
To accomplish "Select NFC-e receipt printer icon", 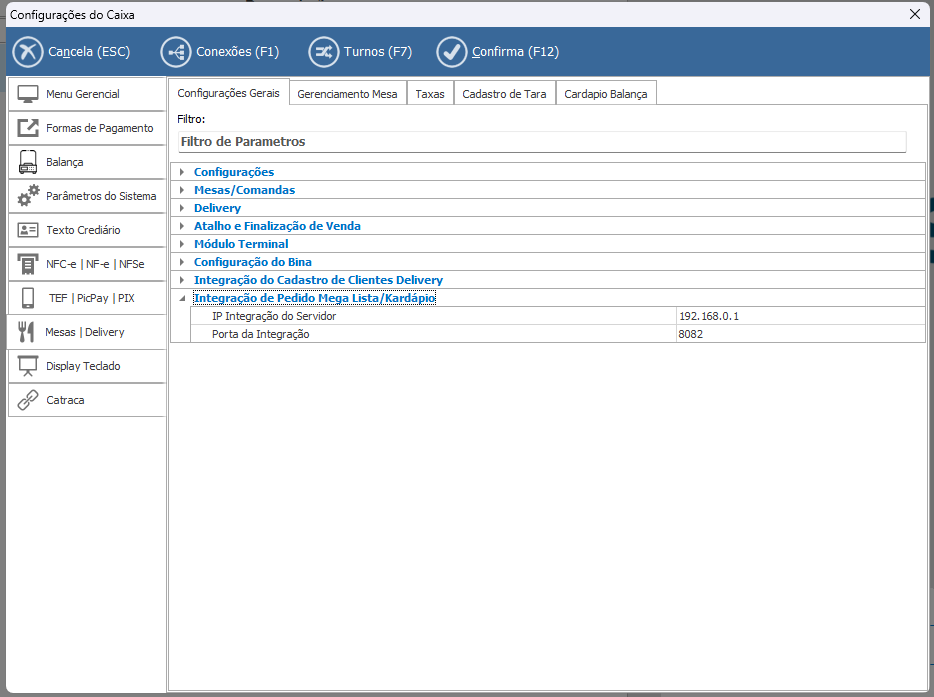I will (x=28, y=264).
